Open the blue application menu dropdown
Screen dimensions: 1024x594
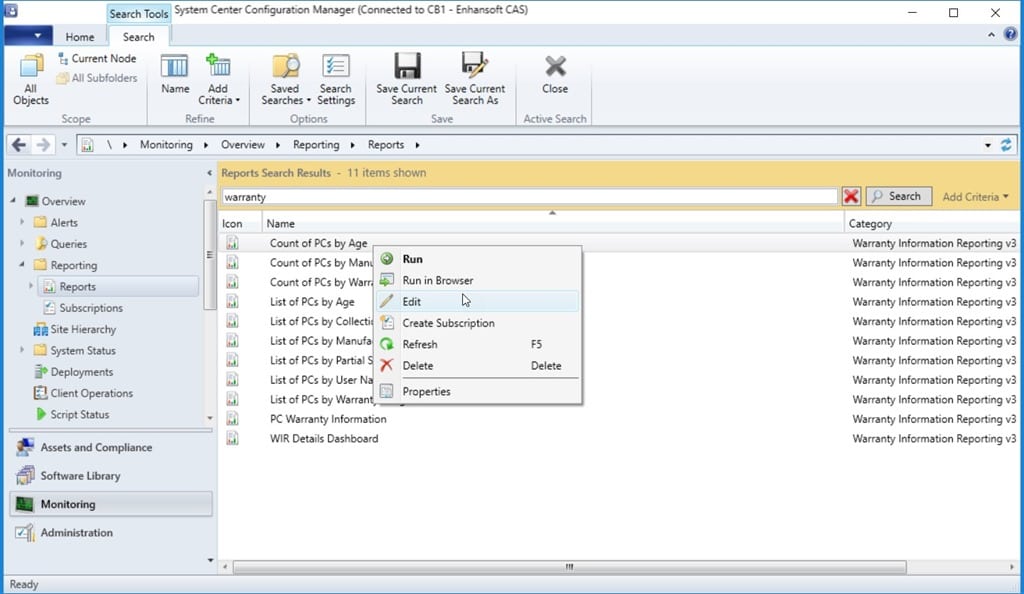28,36
